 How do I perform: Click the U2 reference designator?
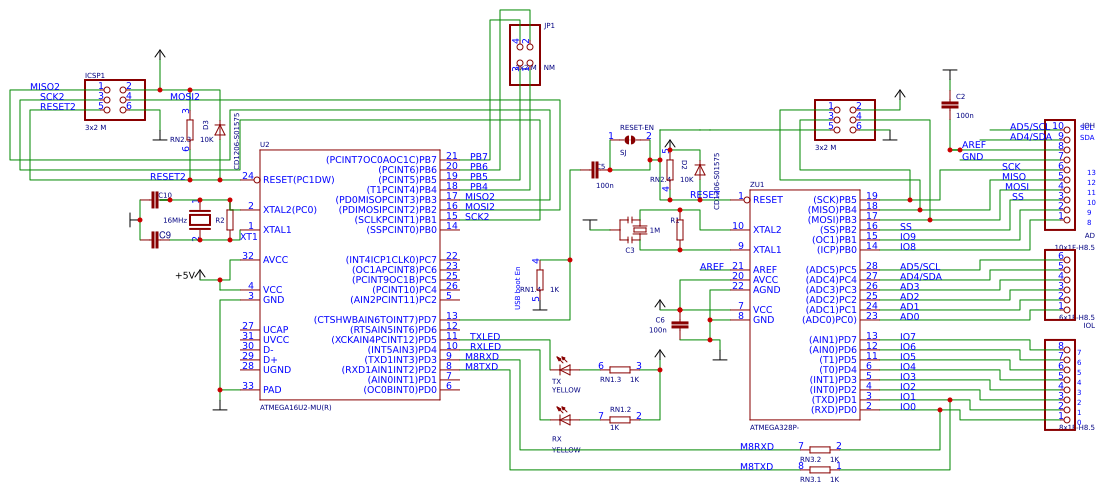pyautogui.click(x=265, y=145)
